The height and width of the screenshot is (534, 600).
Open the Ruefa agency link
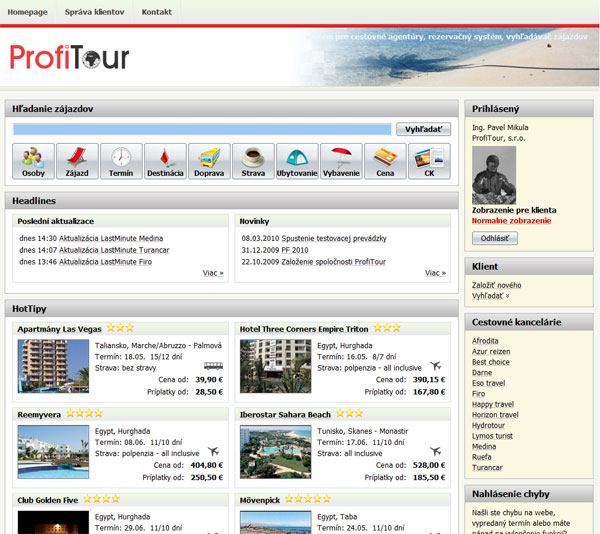pyautogui.click(x=481, y=457)
